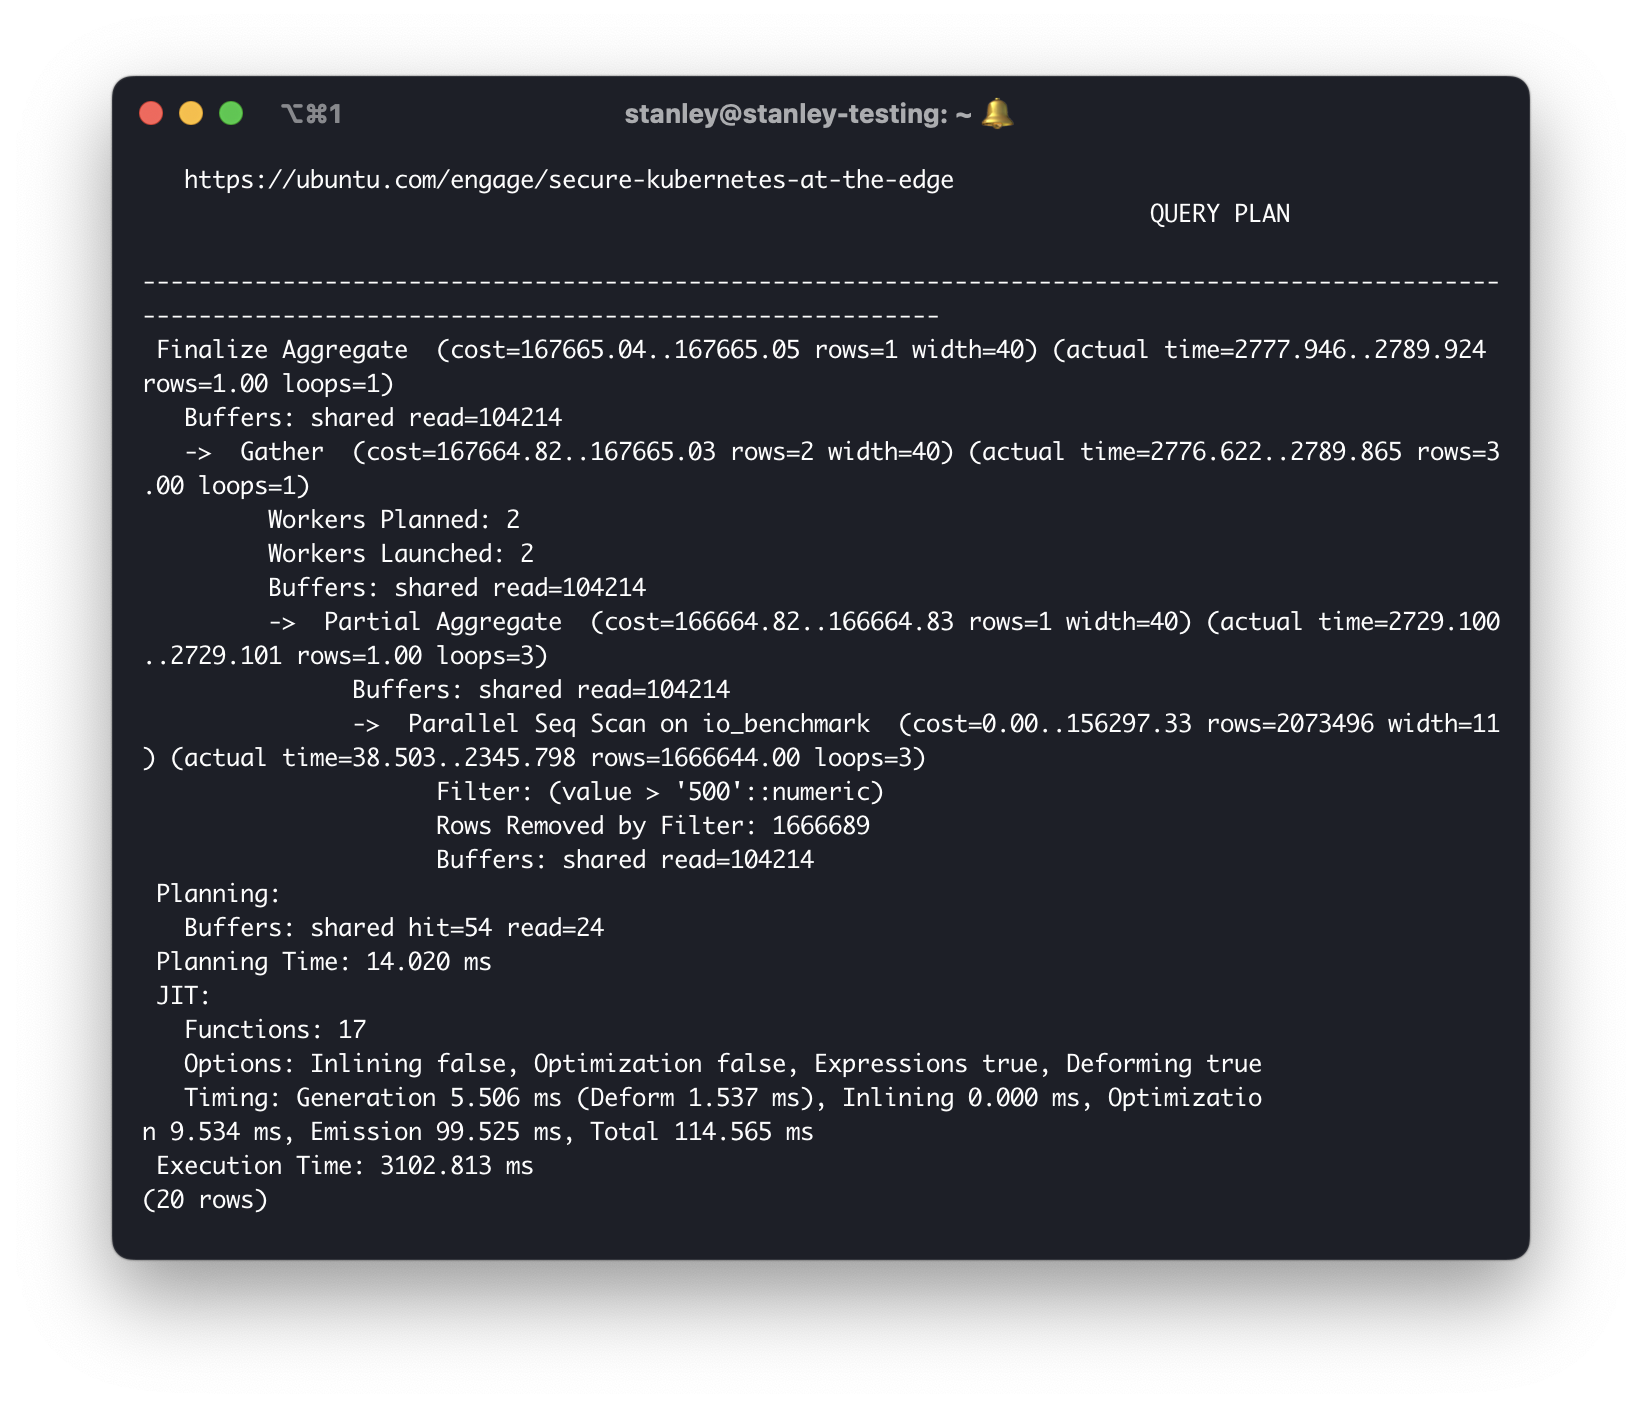
Task: Click the ⌥⌘1 shortcut indicator
Action: pyautogui.click(x=311, y=114)
